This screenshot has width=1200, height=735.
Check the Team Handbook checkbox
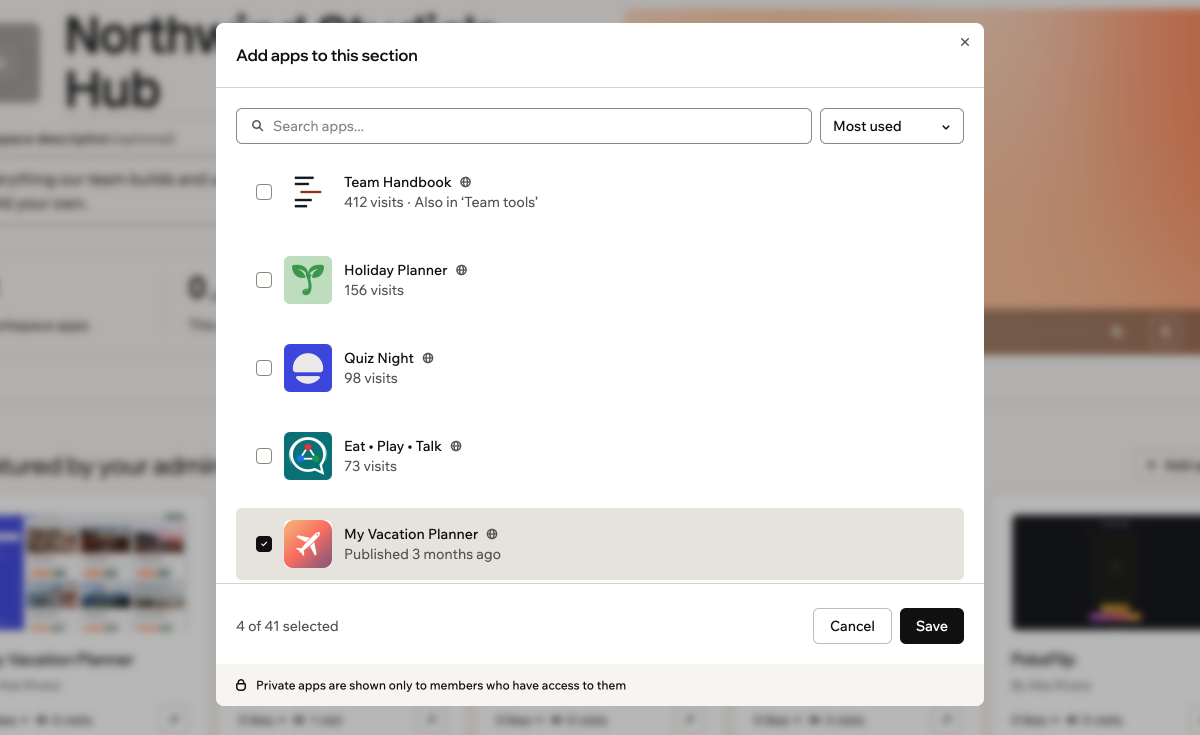tap(264, 192)
